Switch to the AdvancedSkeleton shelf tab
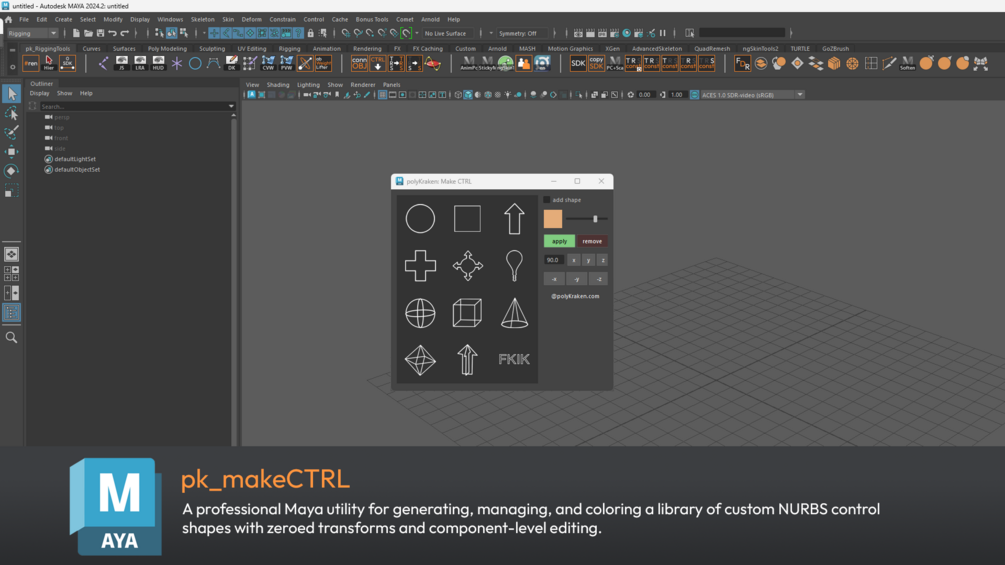 [657, 49]
